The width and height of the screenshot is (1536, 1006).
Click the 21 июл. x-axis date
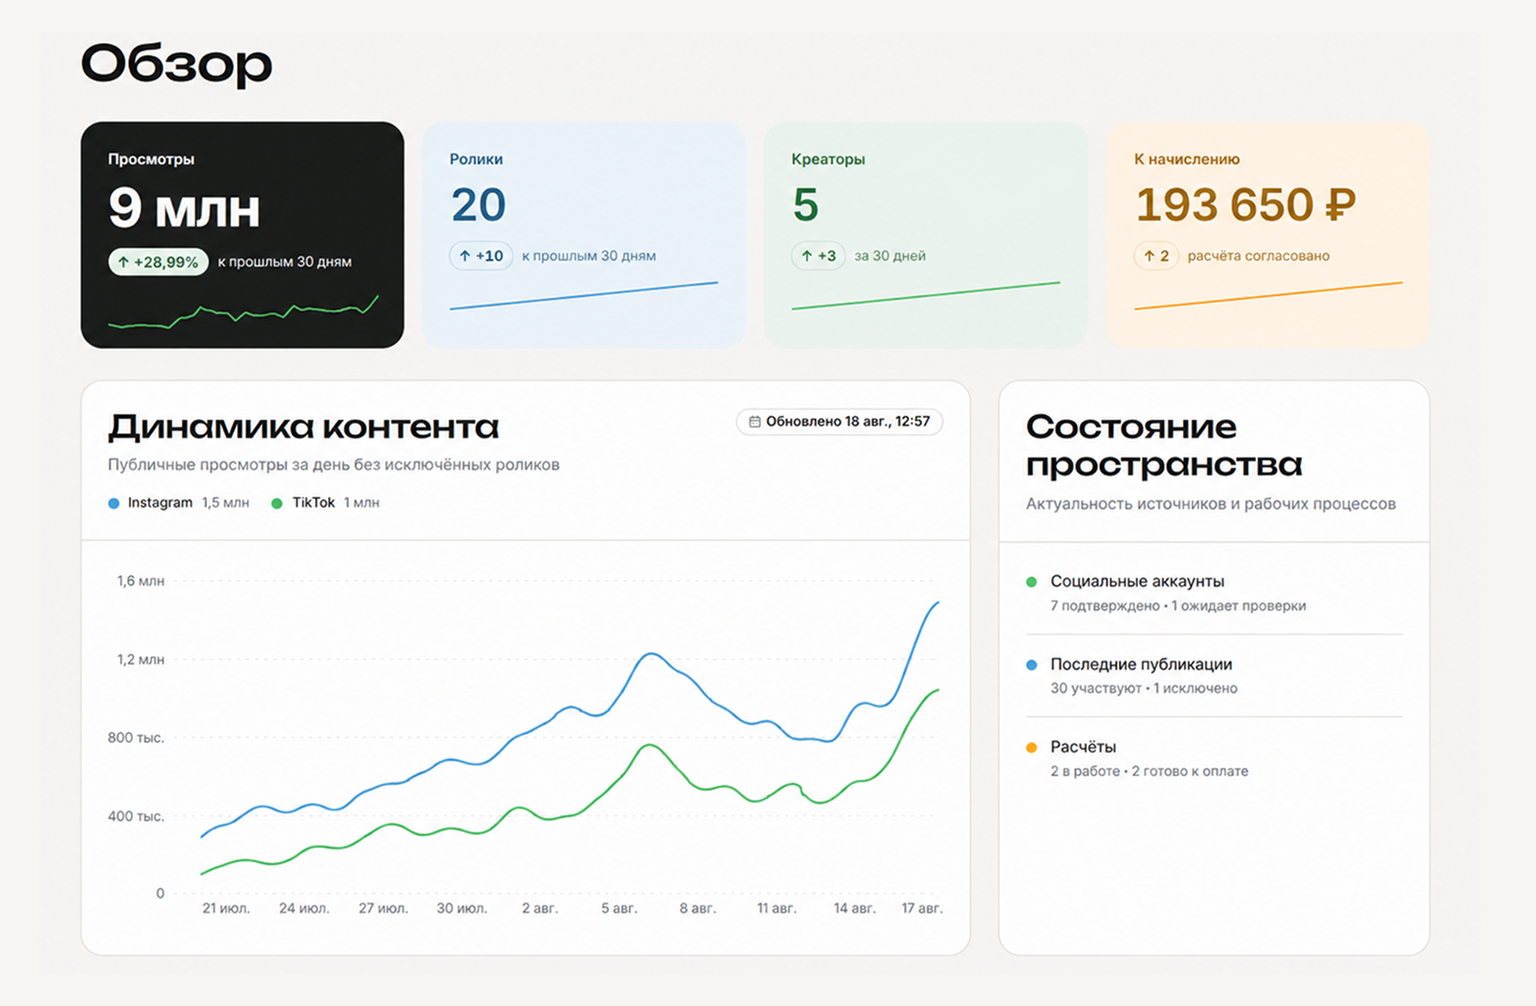point(226,909)
